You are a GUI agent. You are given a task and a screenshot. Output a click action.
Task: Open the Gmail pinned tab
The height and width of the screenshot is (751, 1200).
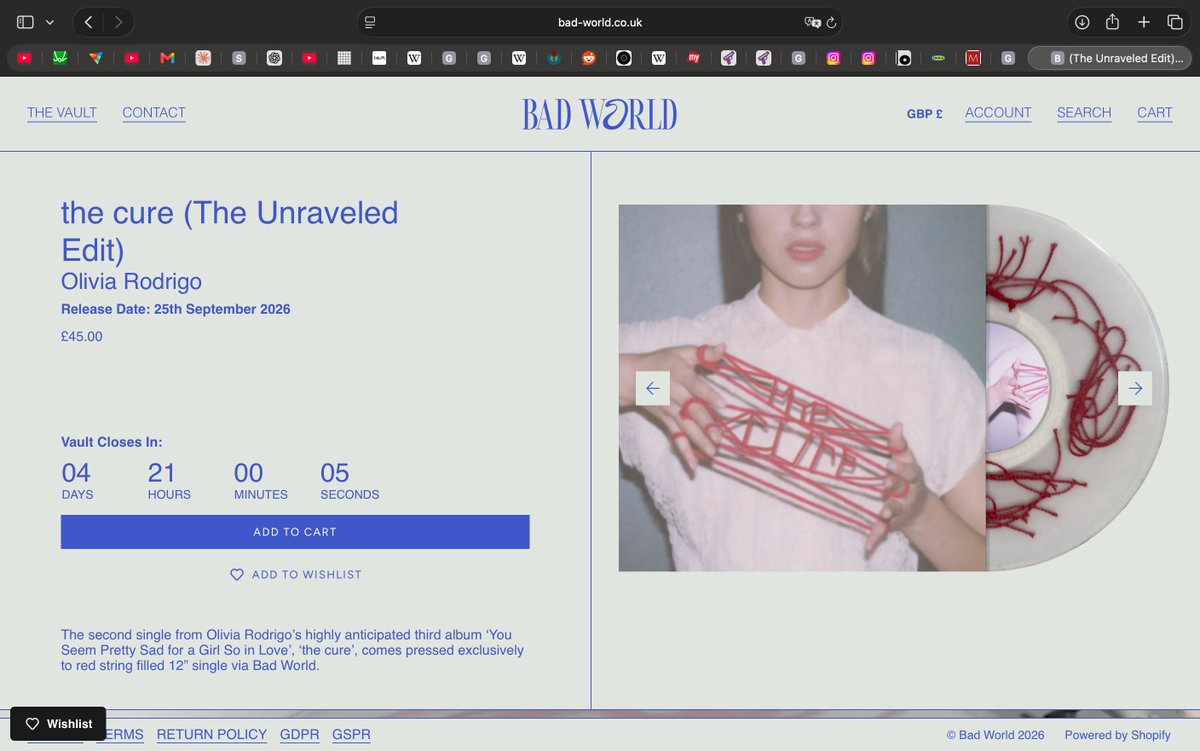[x=168, y=58]
